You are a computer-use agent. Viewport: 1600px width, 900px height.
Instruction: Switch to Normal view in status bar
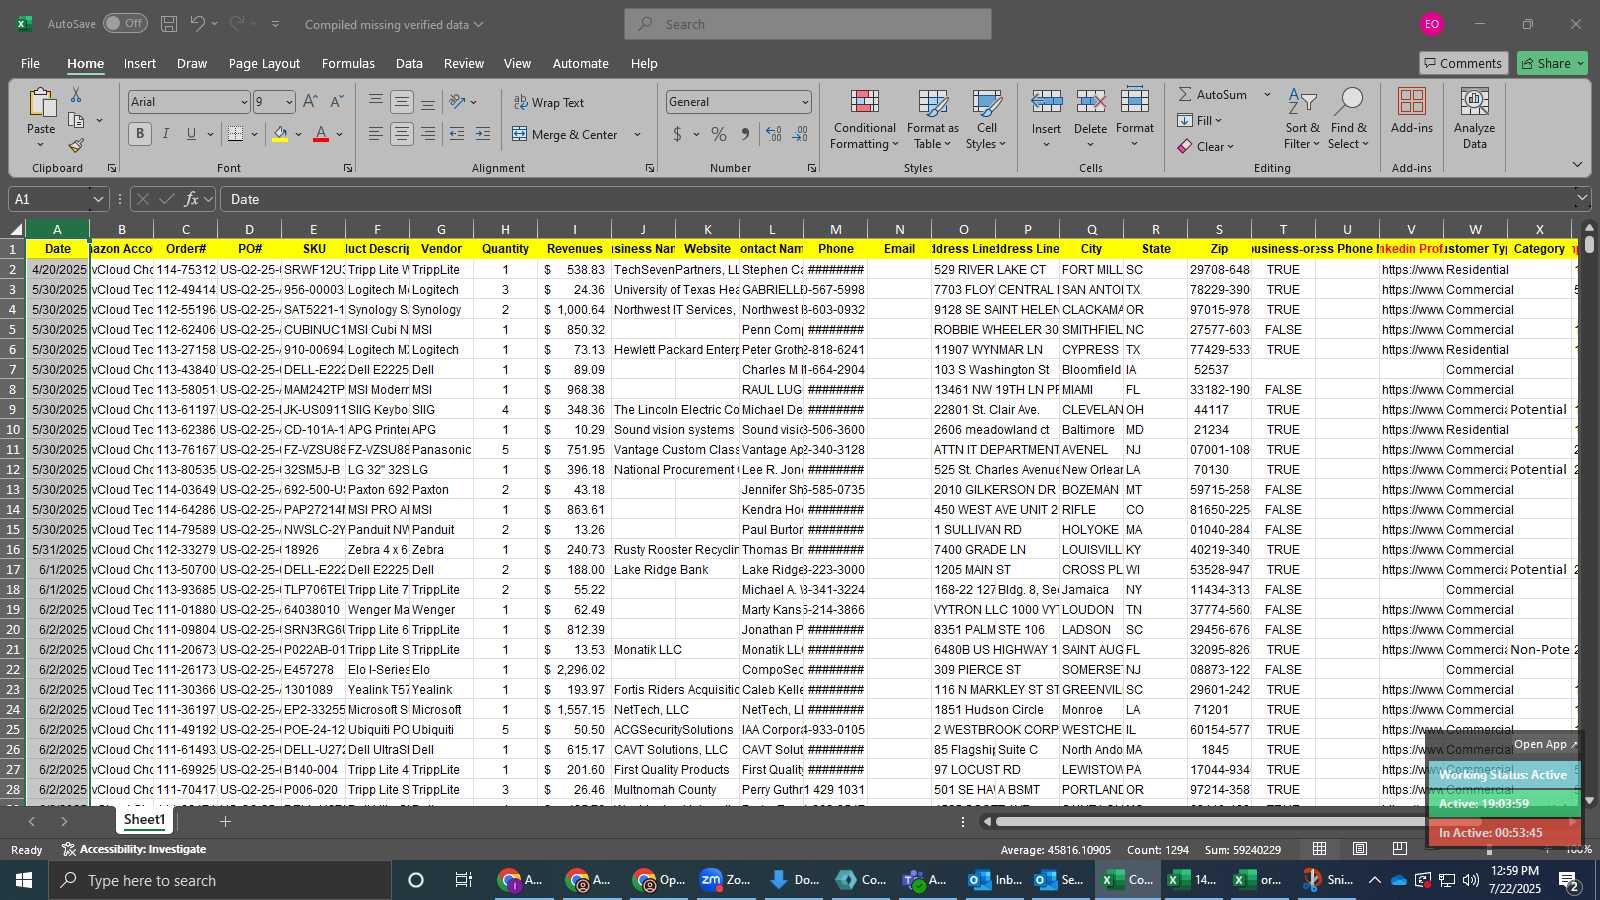pyautogui.click(x=1320, y=849)
